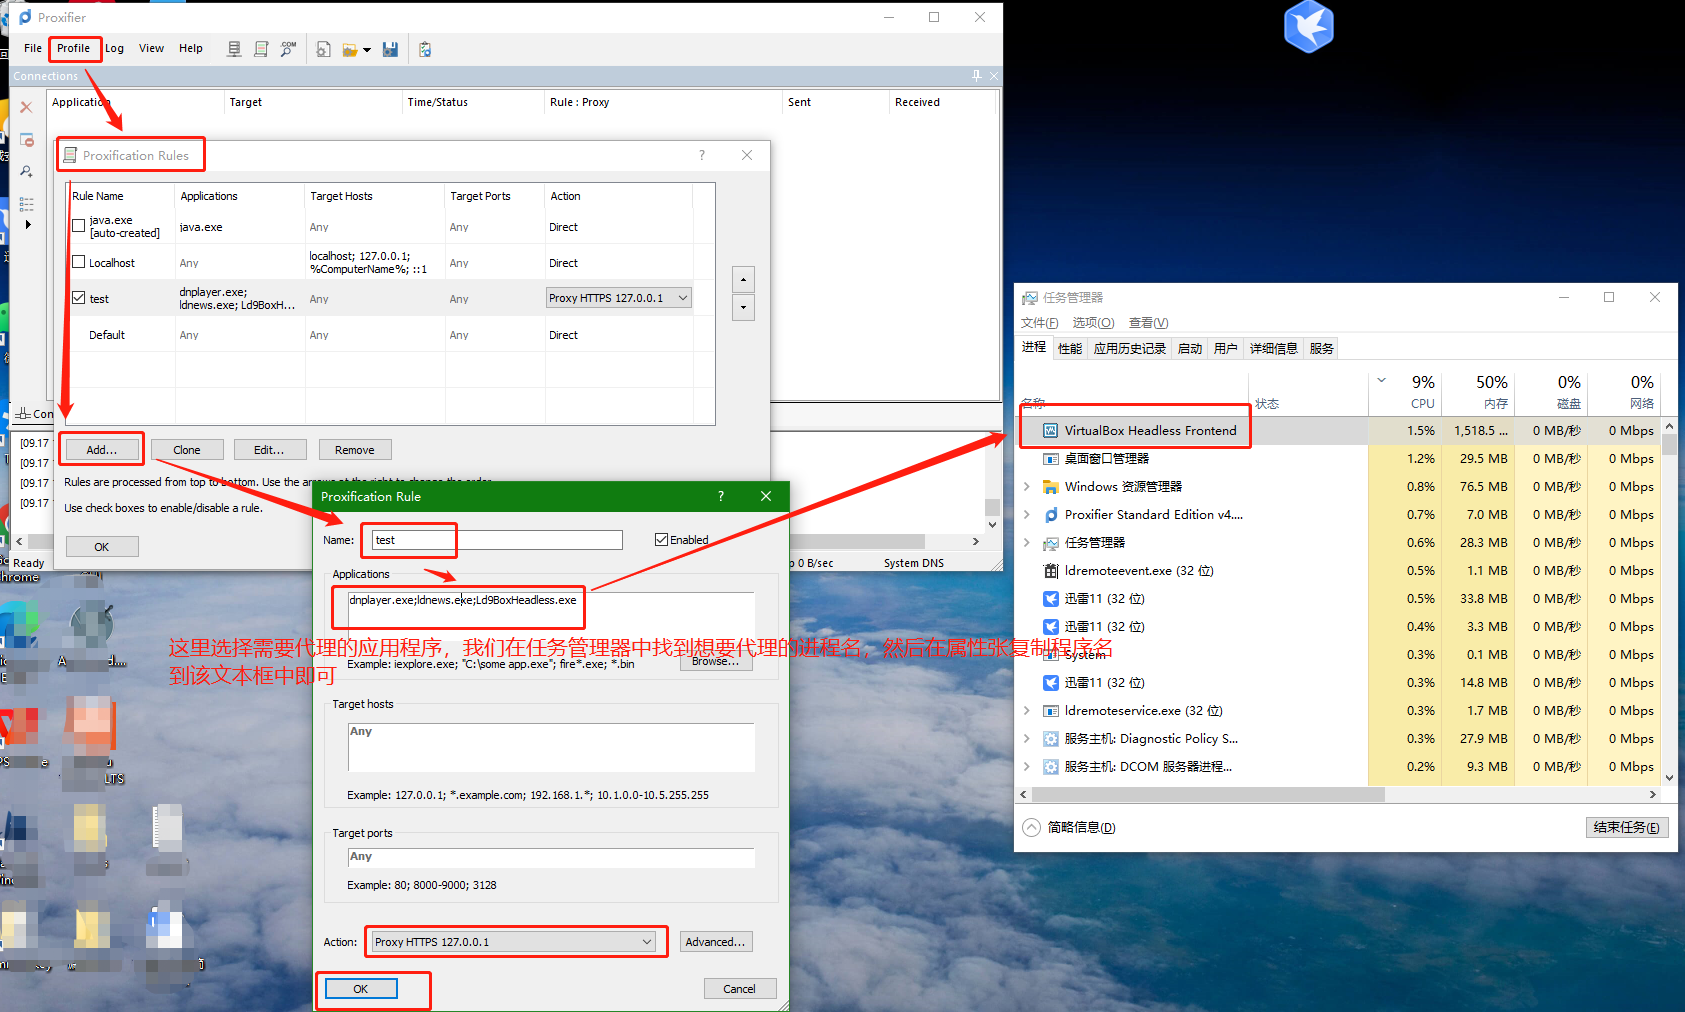Open Proxy Servers toolbar icon in Proxifier
The width and height of the screenshot is (1685, 1012).
pyautogui.click(x=234, y=49)
